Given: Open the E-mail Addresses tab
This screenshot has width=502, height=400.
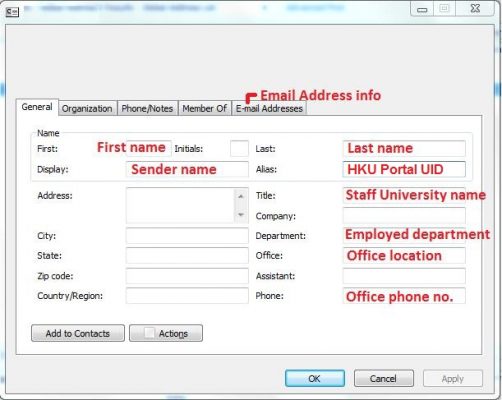Looking at the screenshot, I should (x=269, y=108).
